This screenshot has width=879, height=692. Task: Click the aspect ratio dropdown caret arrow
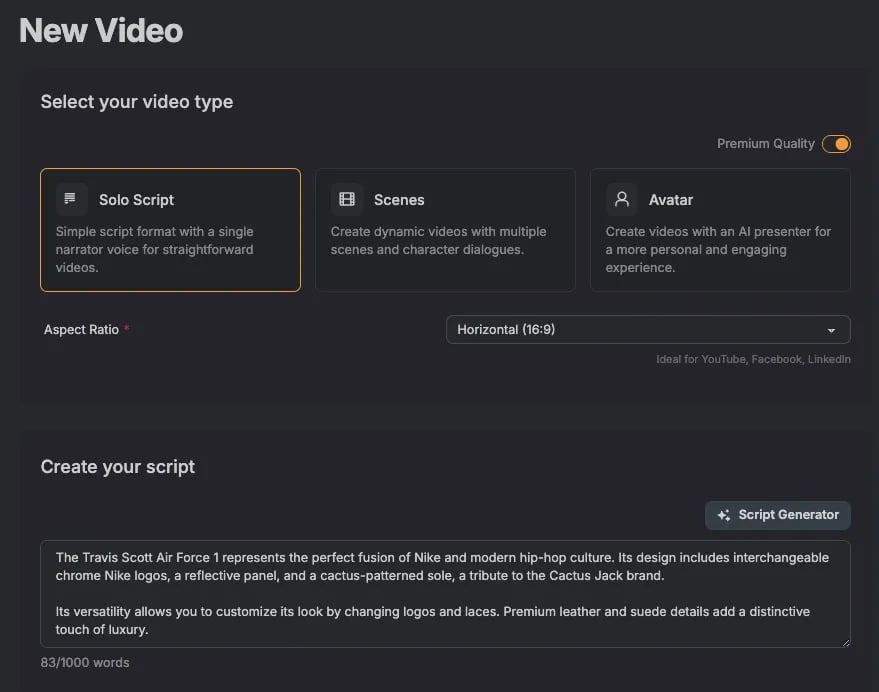click(831, 330)
